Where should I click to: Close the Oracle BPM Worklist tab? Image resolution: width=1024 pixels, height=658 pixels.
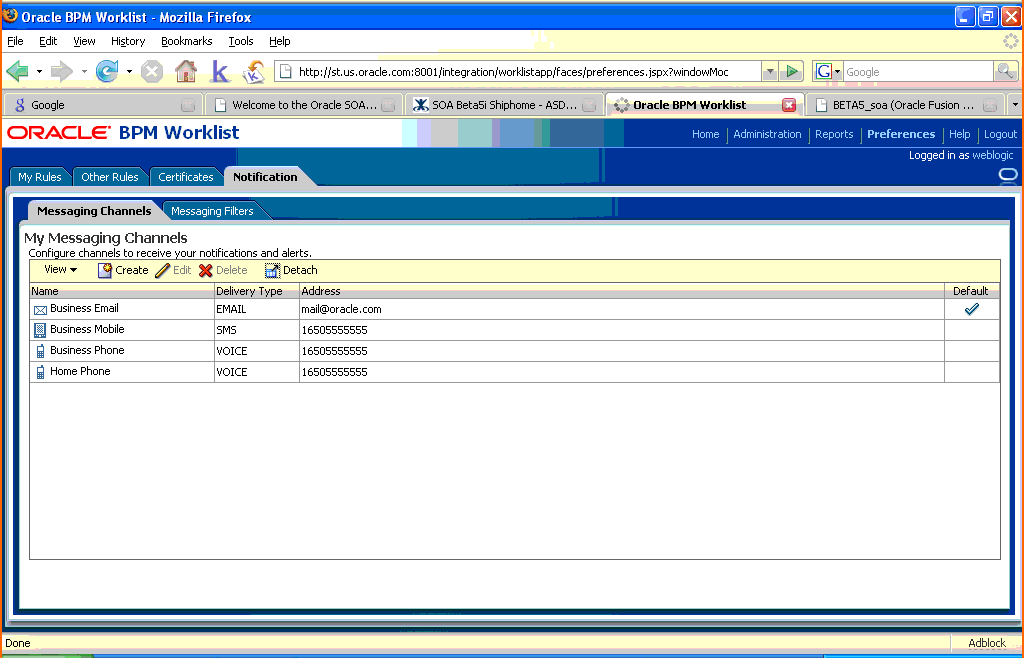[x=789, y=105]
